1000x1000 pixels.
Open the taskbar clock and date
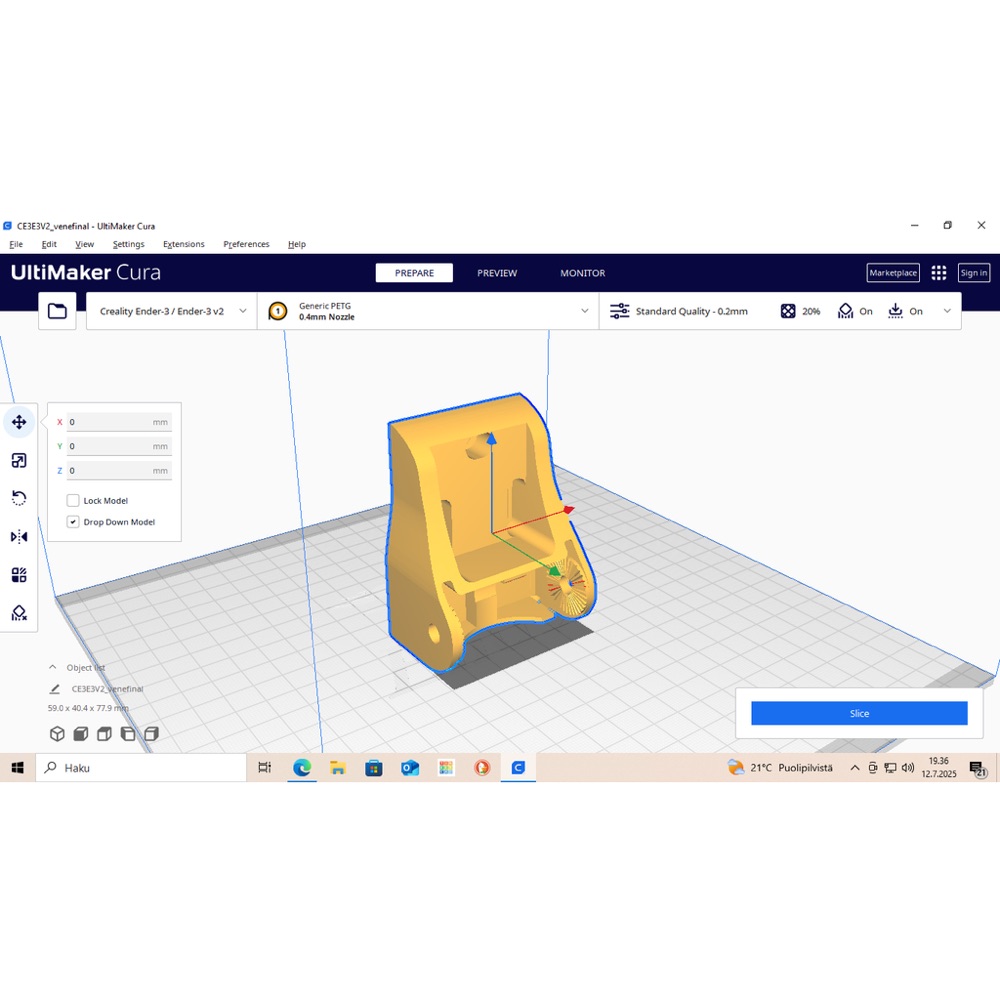pos(939,768)
